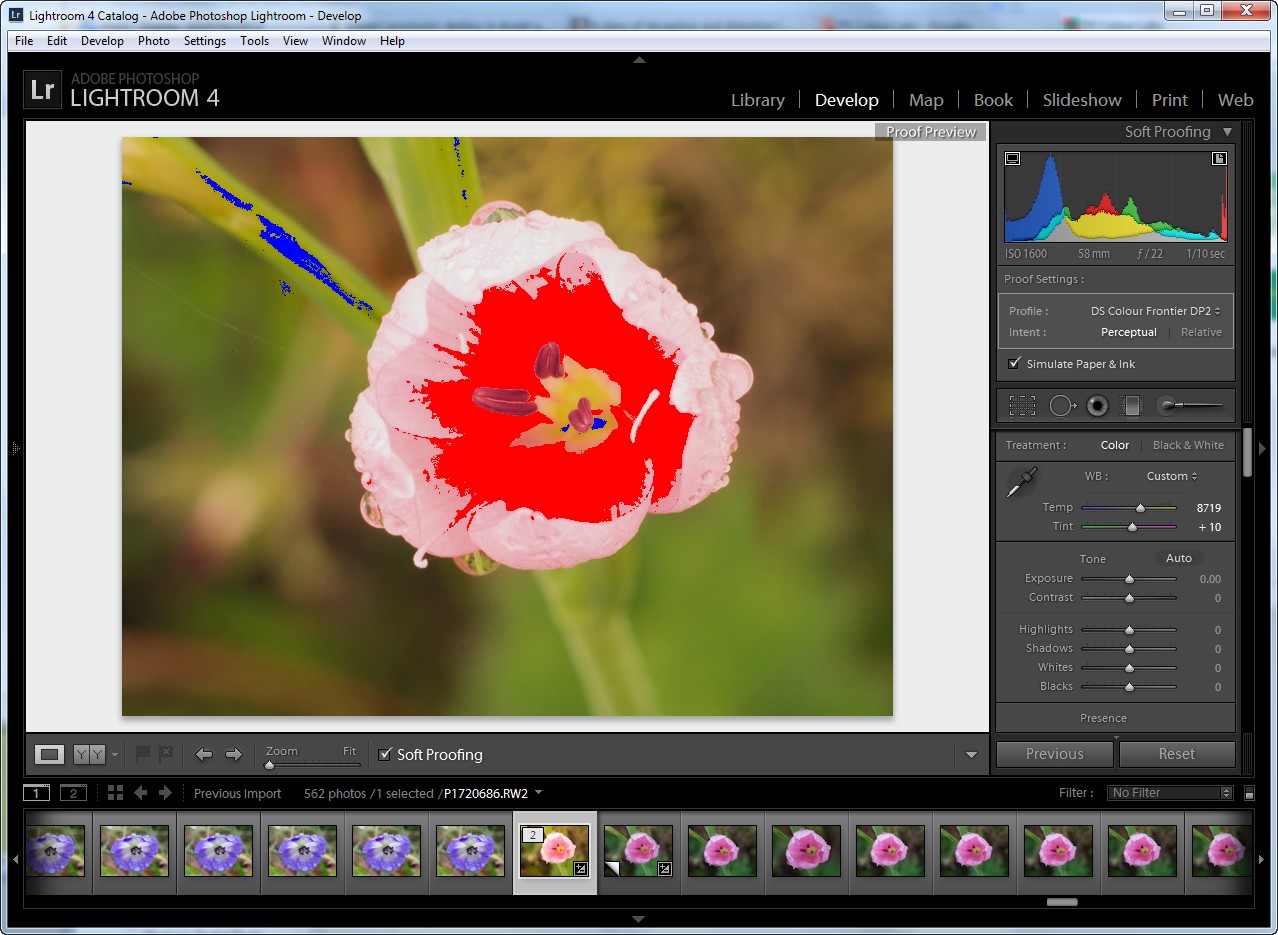Activate the Spot Removal tool
This screenshot has height=935, width=1278.
1060,406
